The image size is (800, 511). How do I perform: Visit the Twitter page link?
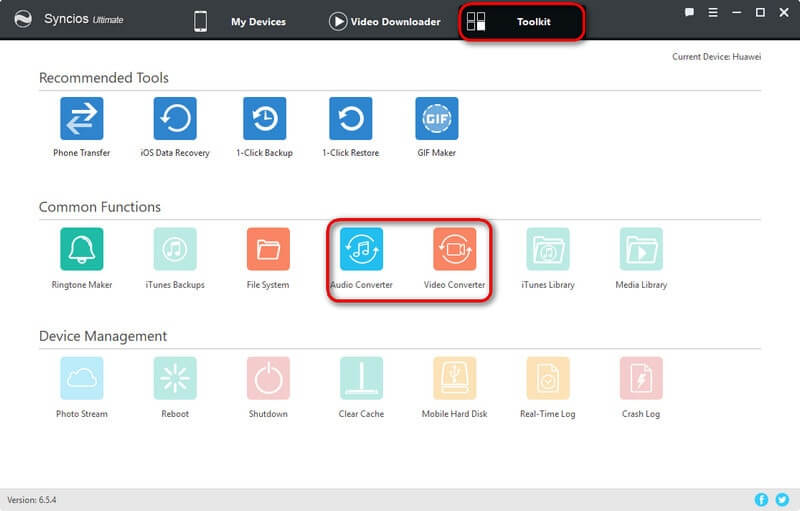(782, 499)
